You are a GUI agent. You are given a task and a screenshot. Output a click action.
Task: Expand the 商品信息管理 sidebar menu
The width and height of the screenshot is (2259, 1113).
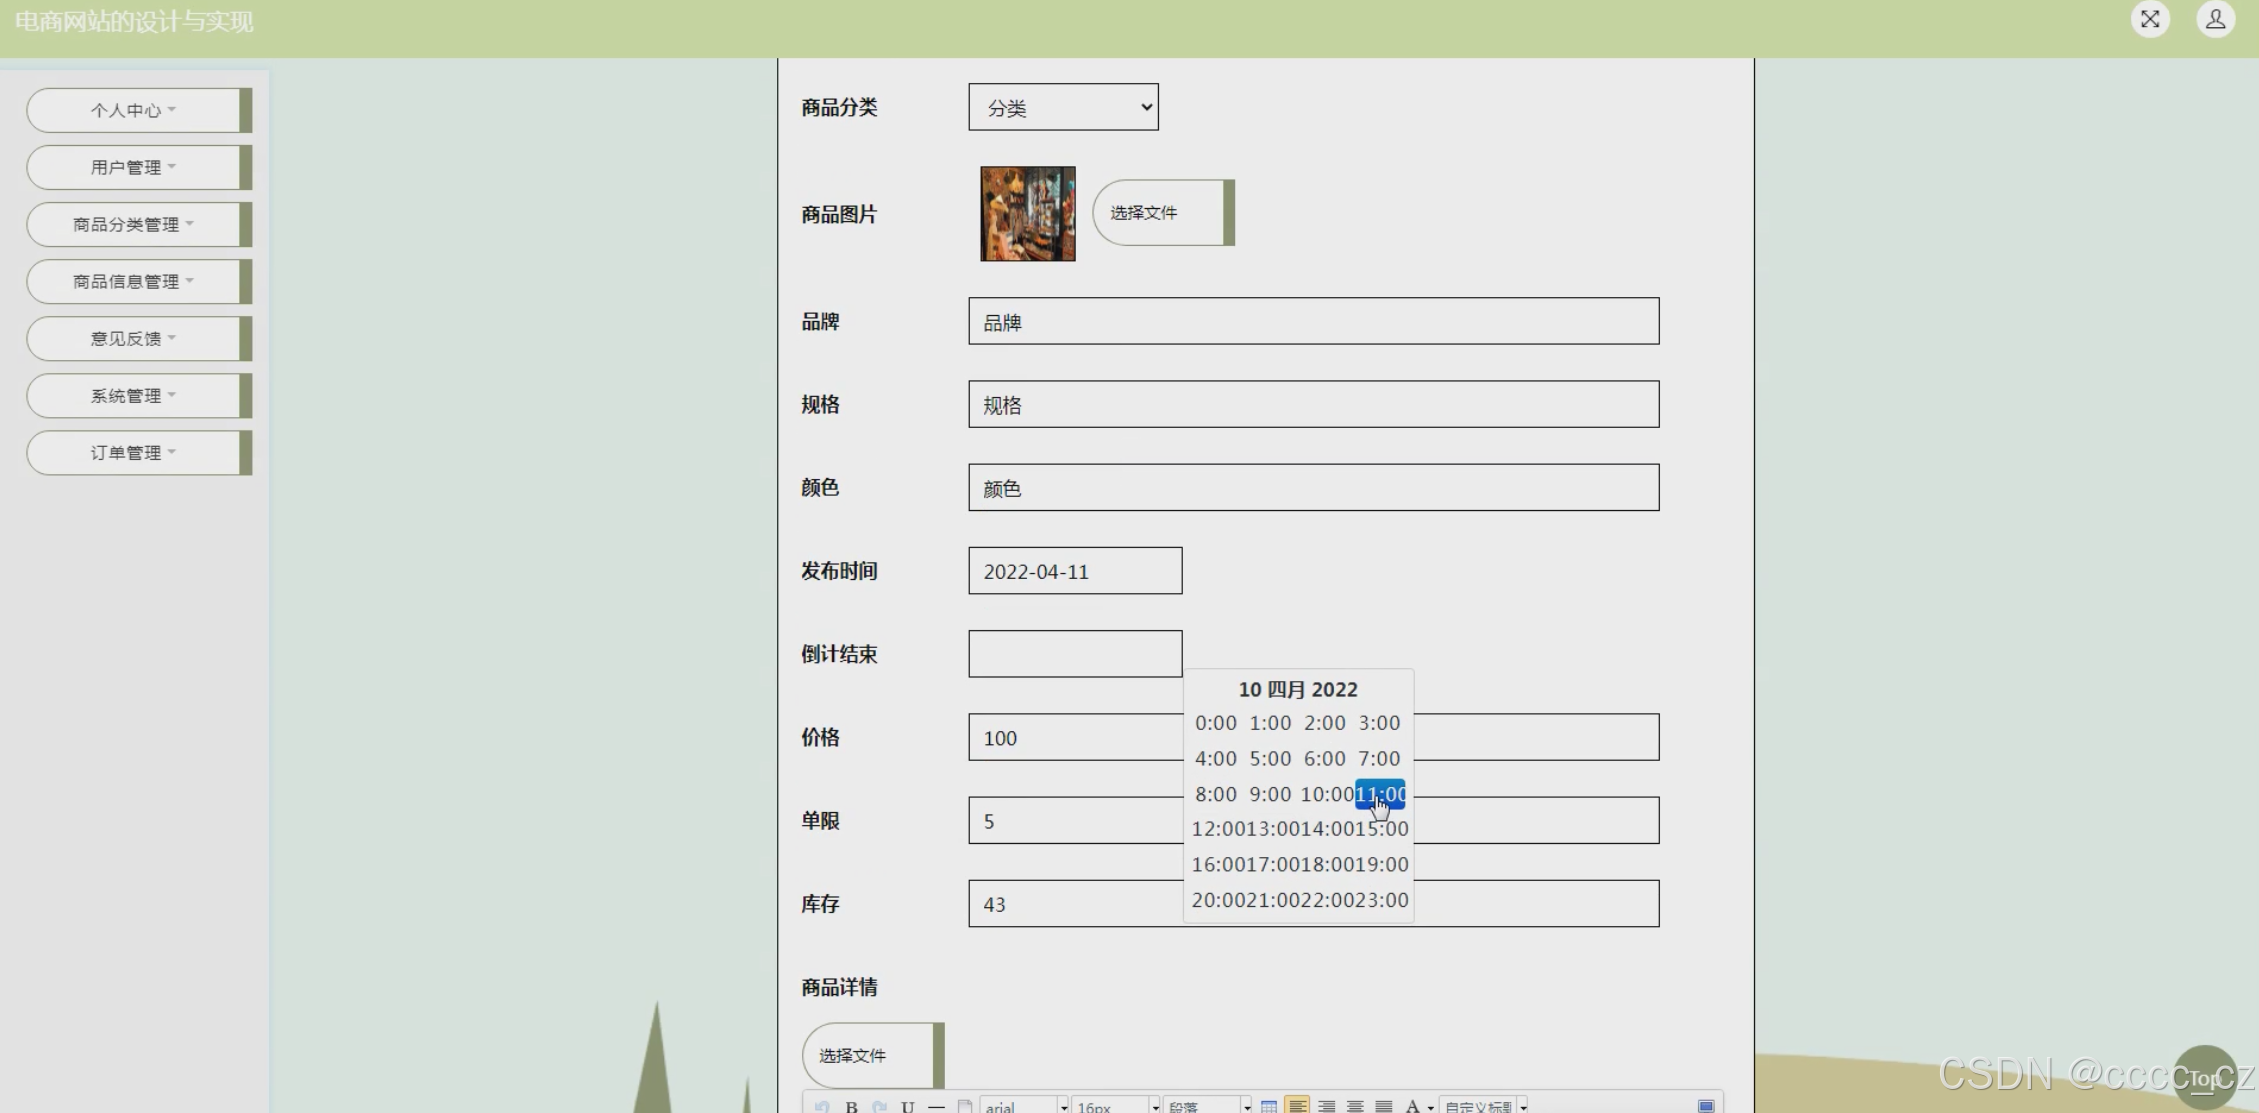pyautogui.click(x=134, y=282)
